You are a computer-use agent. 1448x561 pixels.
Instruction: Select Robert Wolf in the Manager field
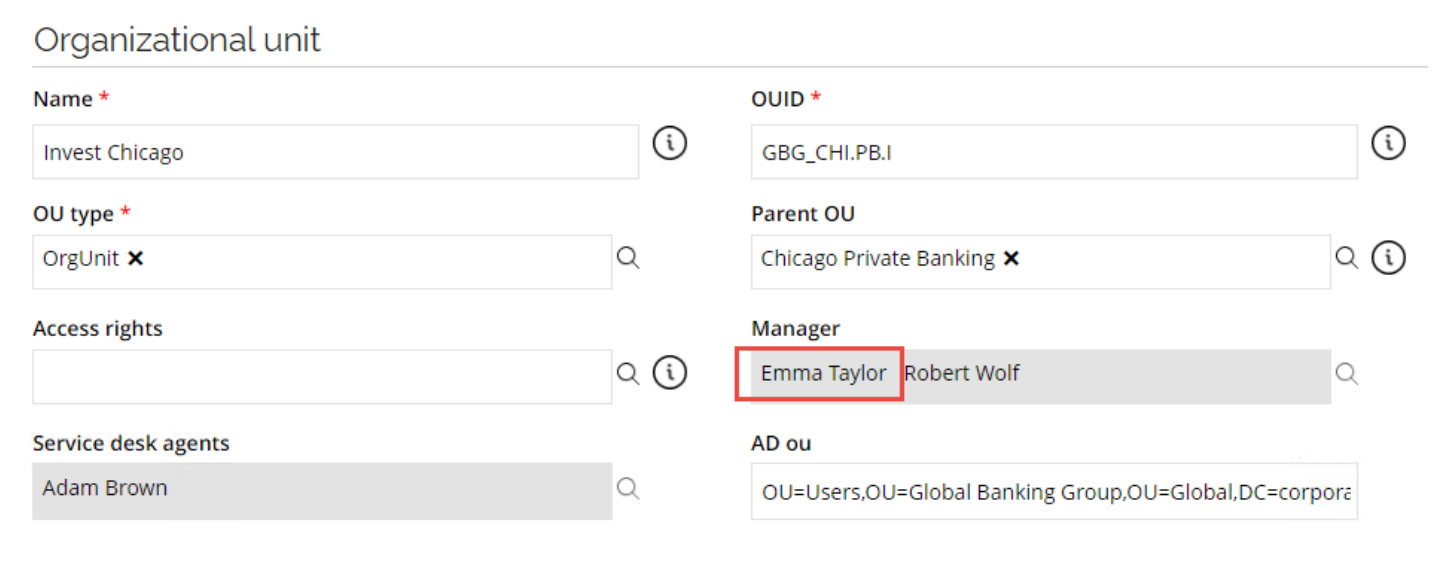962,373
